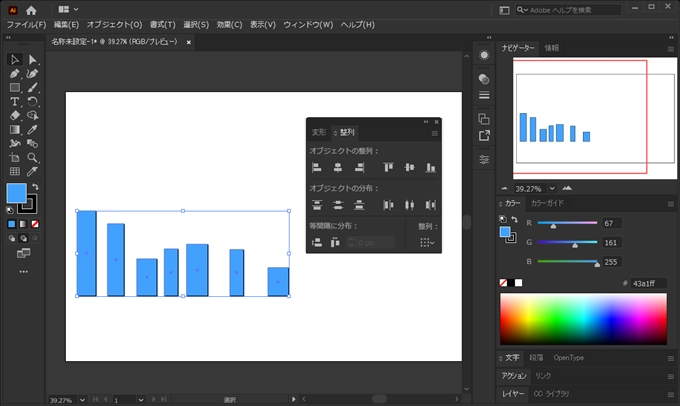Screen dimensions: 680x406
Task: Swap fill and stroke colors in toolbar
Action: pos(35,187)
